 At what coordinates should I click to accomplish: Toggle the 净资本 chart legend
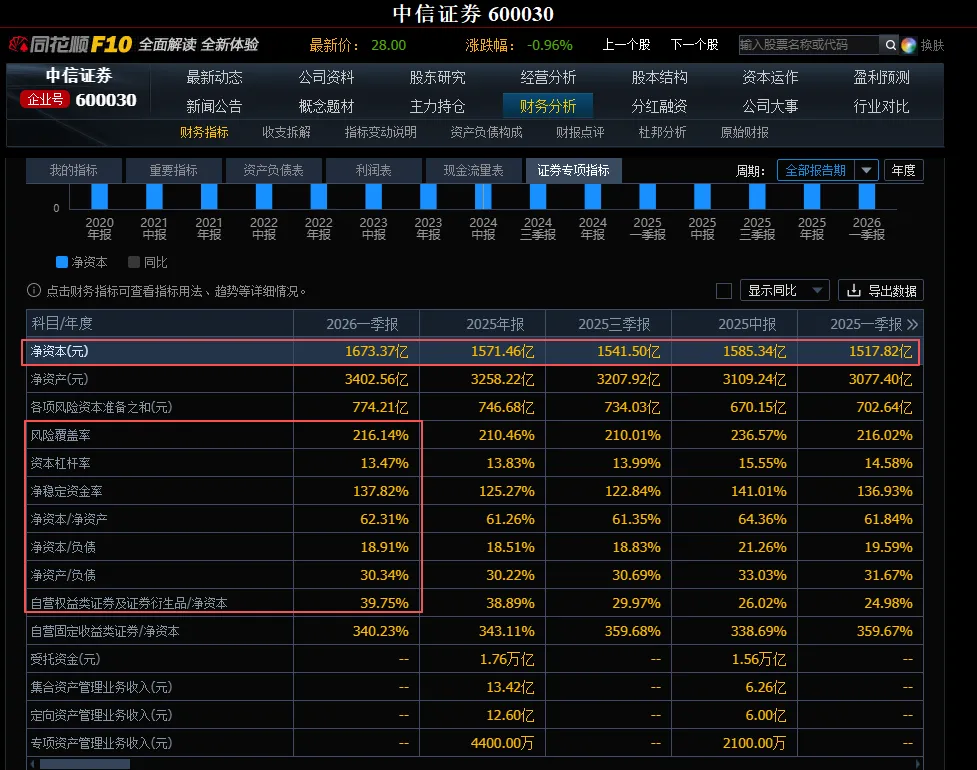(x=82, y=262)
